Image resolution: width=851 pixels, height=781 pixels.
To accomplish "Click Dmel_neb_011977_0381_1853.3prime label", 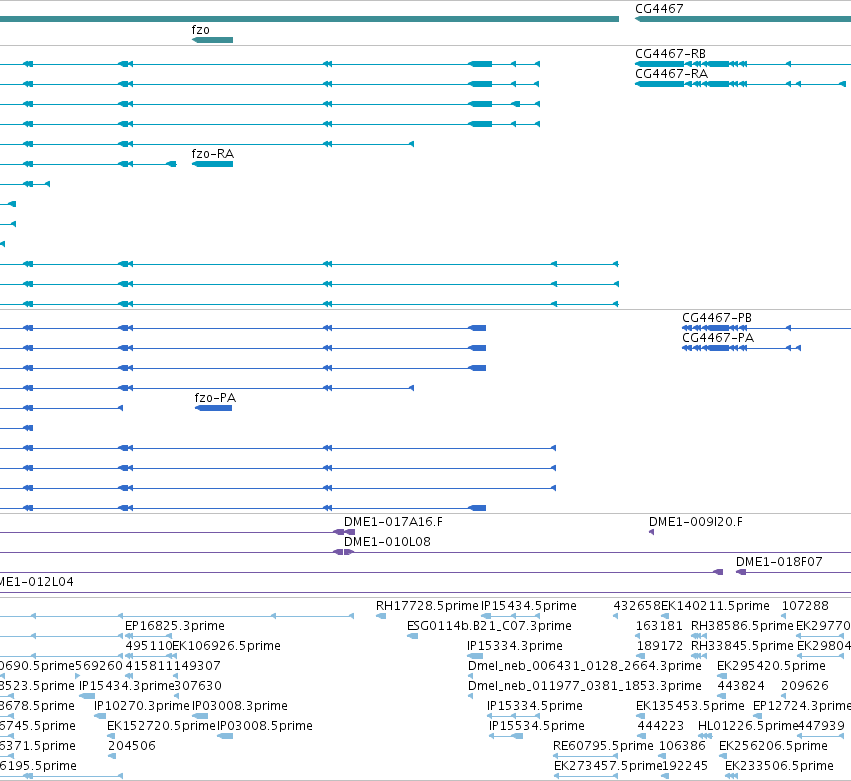I will tap(585, 686).
